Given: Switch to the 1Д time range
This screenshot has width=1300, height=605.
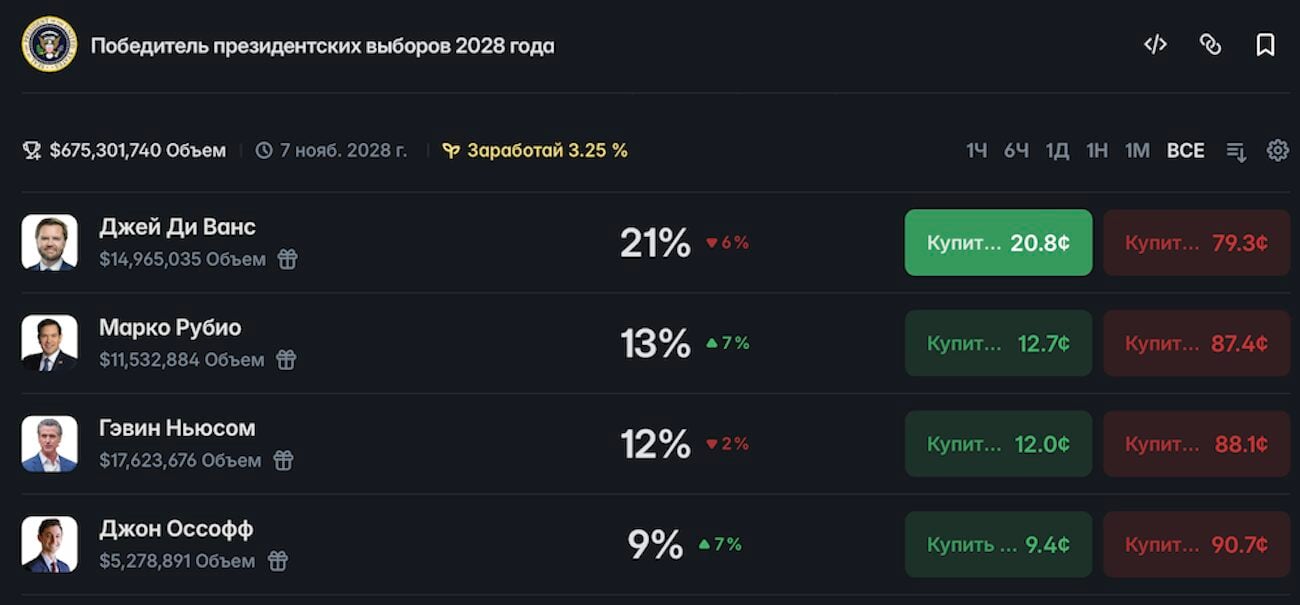Looking at the screenshot, I should 1057,151.
